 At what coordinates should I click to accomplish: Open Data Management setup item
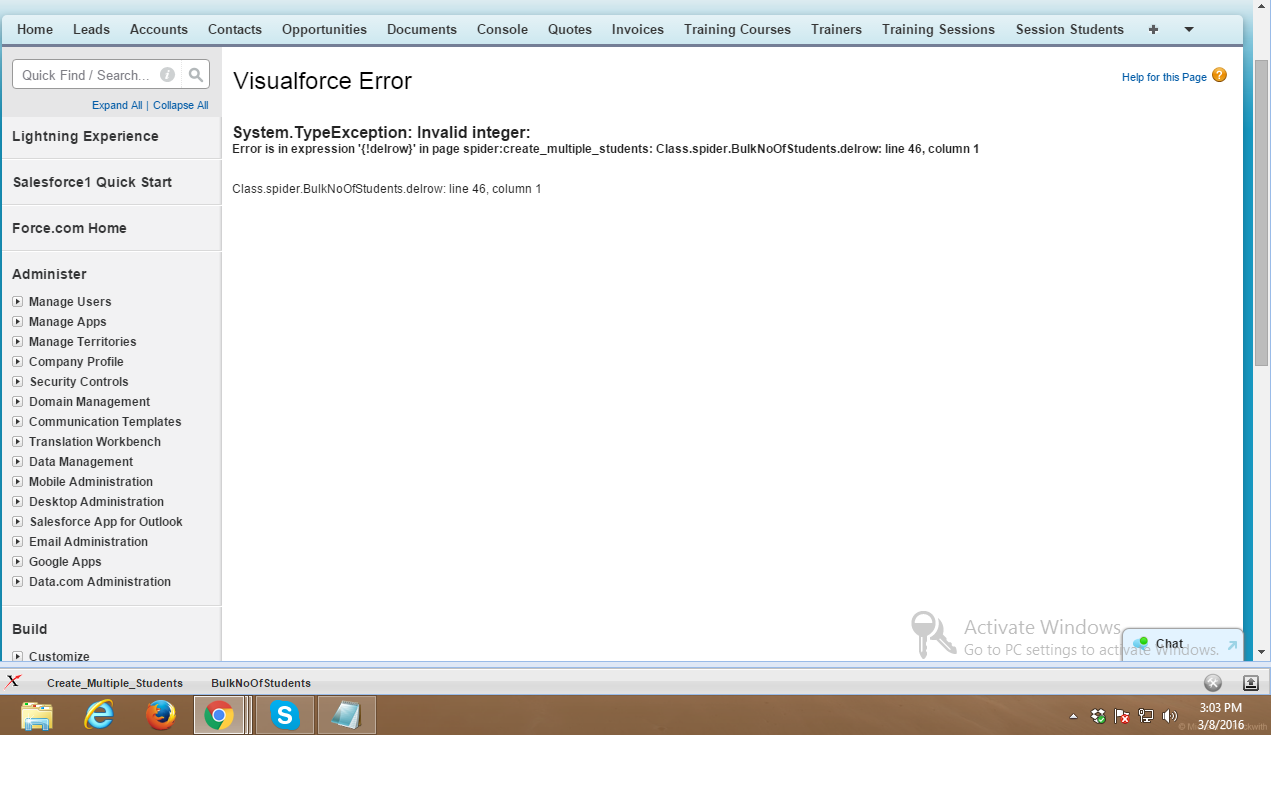pos(81,461)
